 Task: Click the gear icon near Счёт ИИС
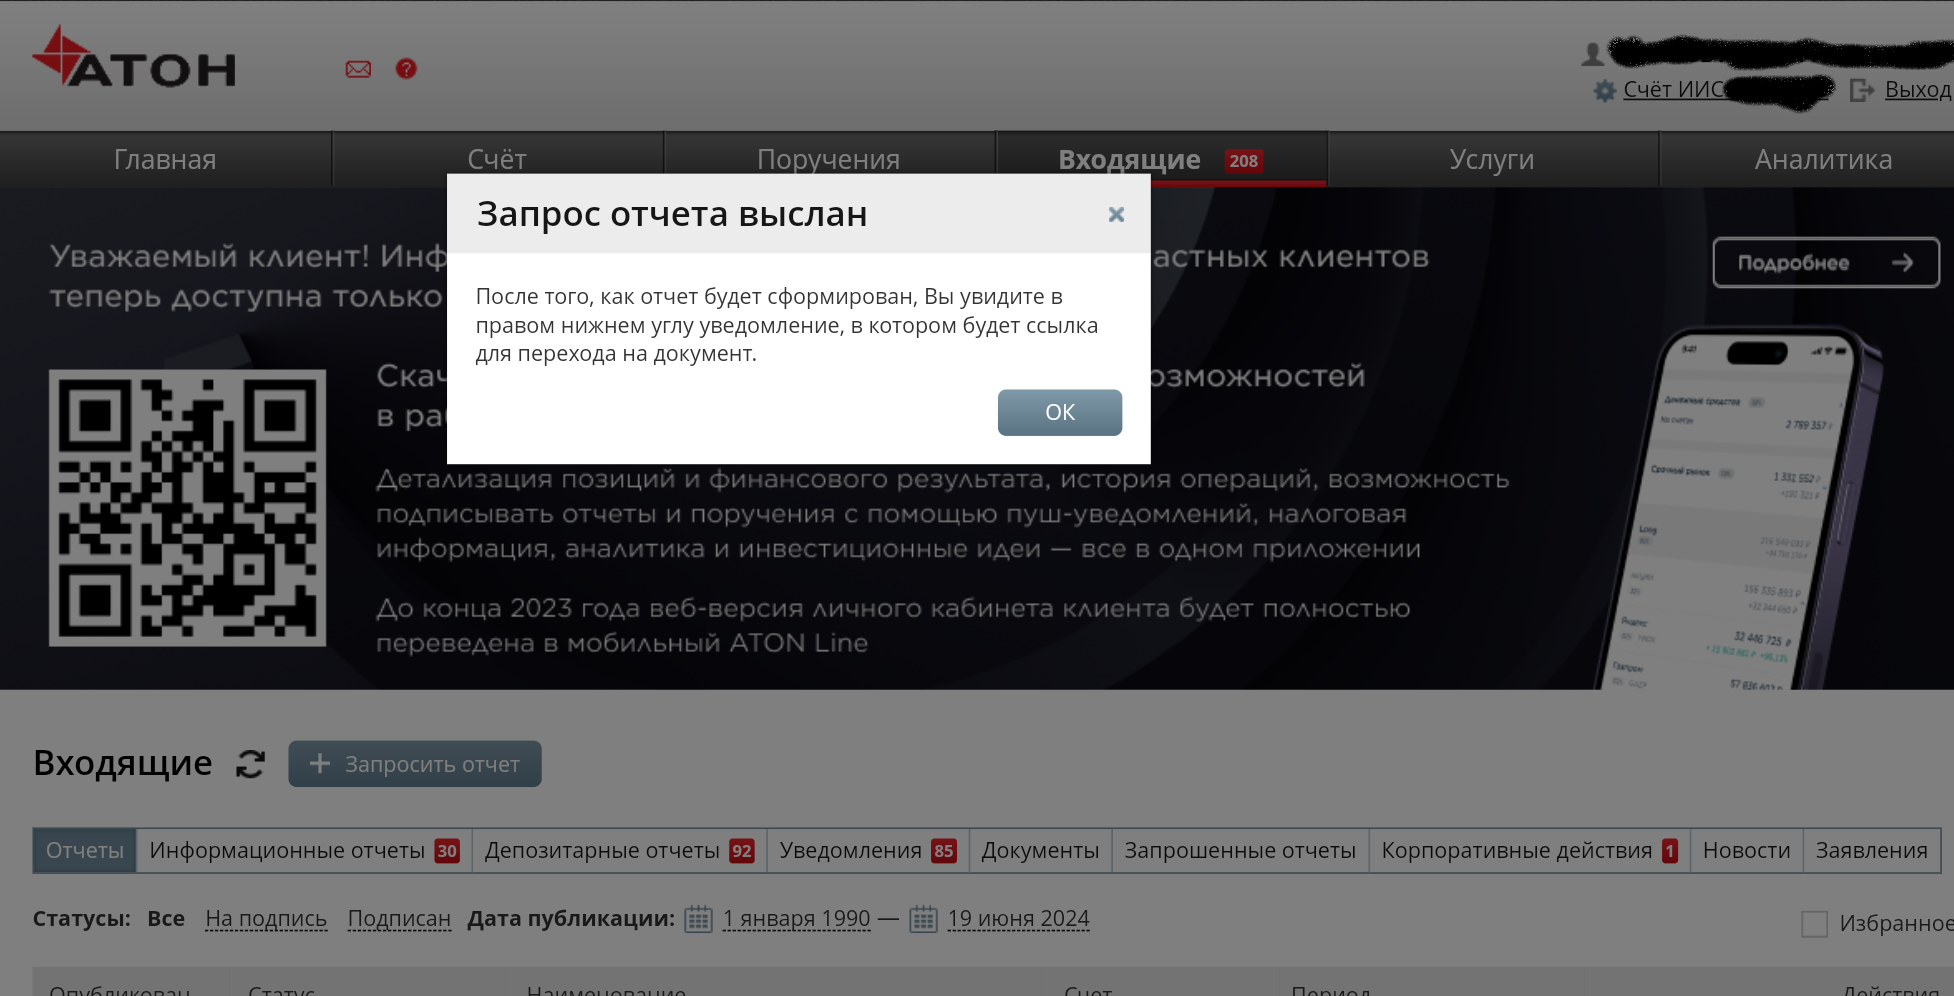pyautogui.click(x=1604, y=91)
